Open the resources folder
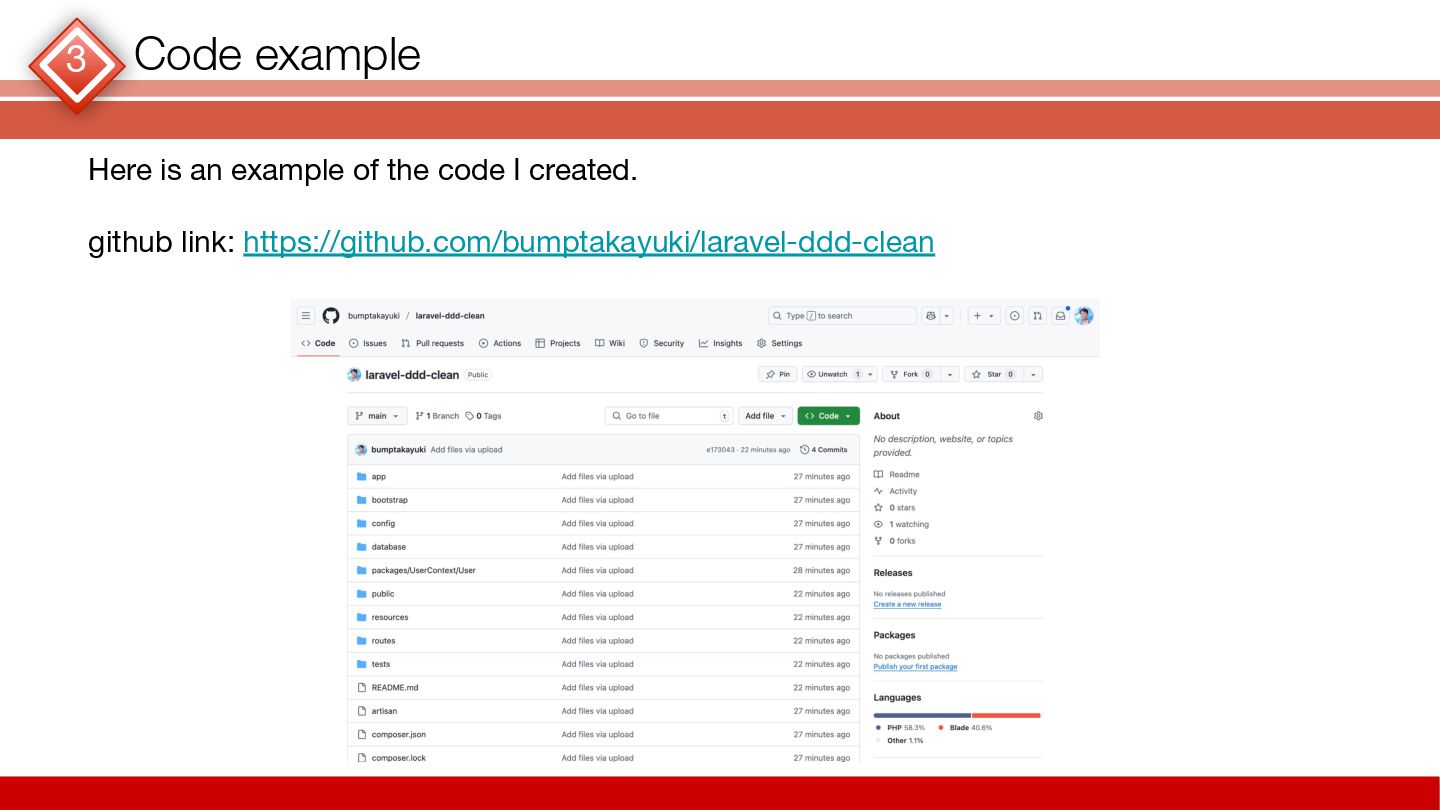 389,617
